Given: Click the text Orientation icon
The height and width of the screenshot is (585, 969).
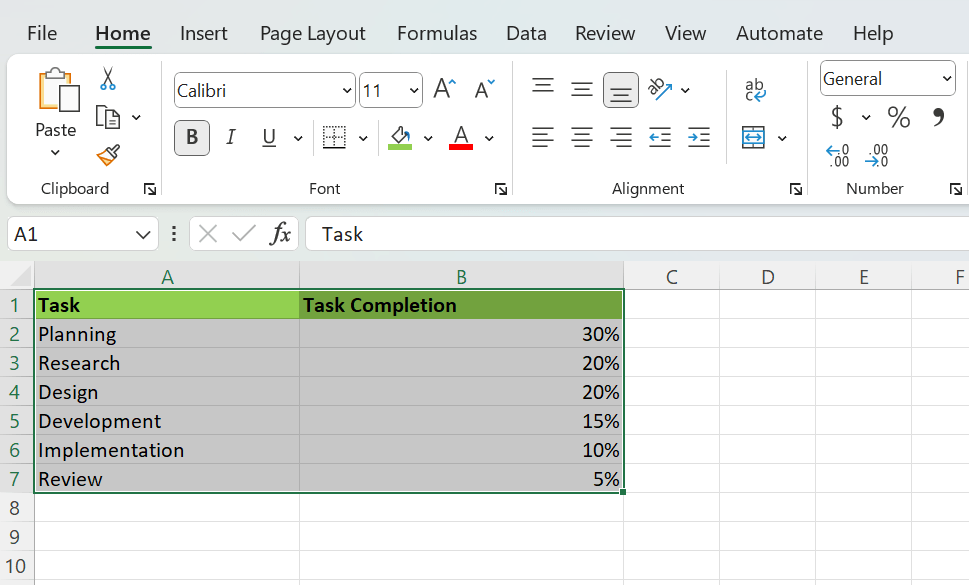Looking at the screenshot, I should (x=659, y=90).
